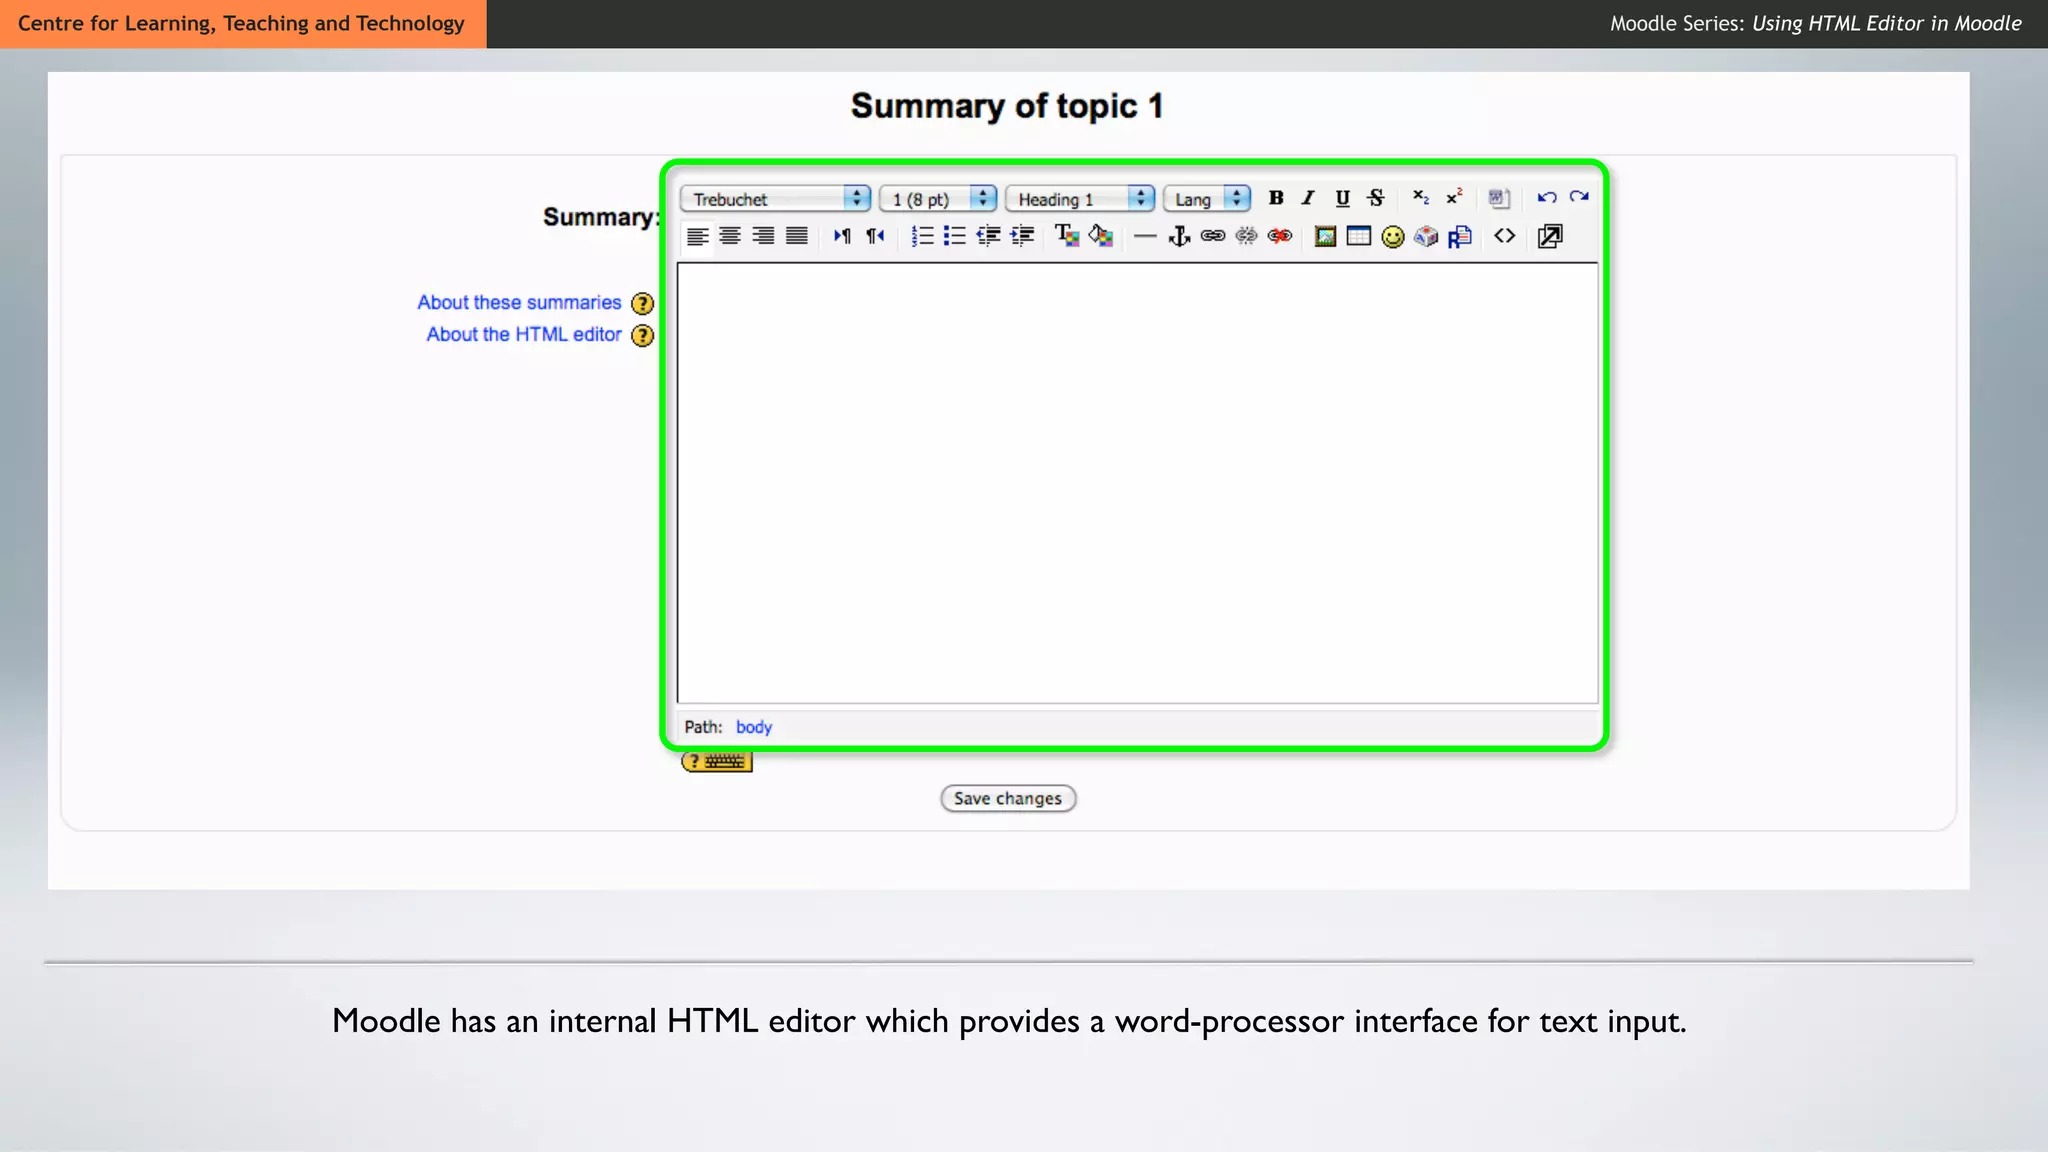Insert a smiley emoticon
This screenshot has height=1152, width=2048.
1392,237
